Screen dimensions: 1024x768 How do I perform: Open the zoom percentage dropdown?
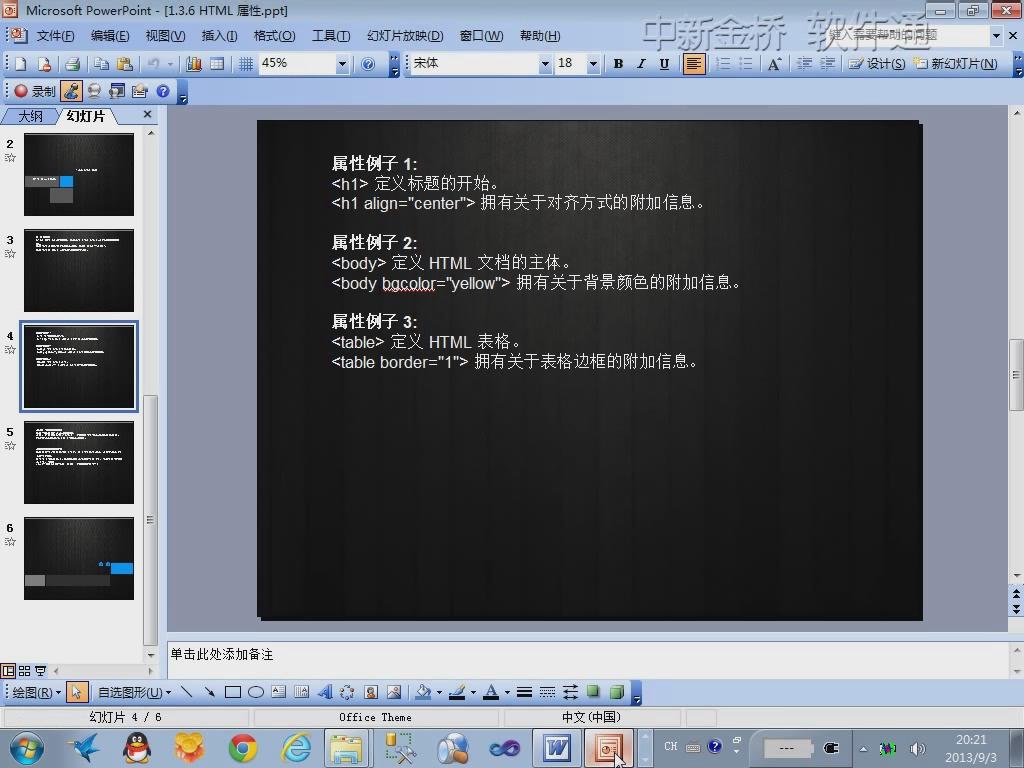pos(342,63)
